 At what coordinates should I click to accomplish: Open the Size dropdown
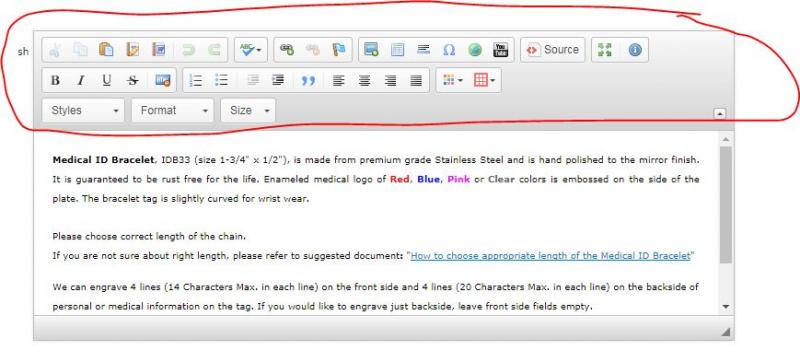point(248,110)
